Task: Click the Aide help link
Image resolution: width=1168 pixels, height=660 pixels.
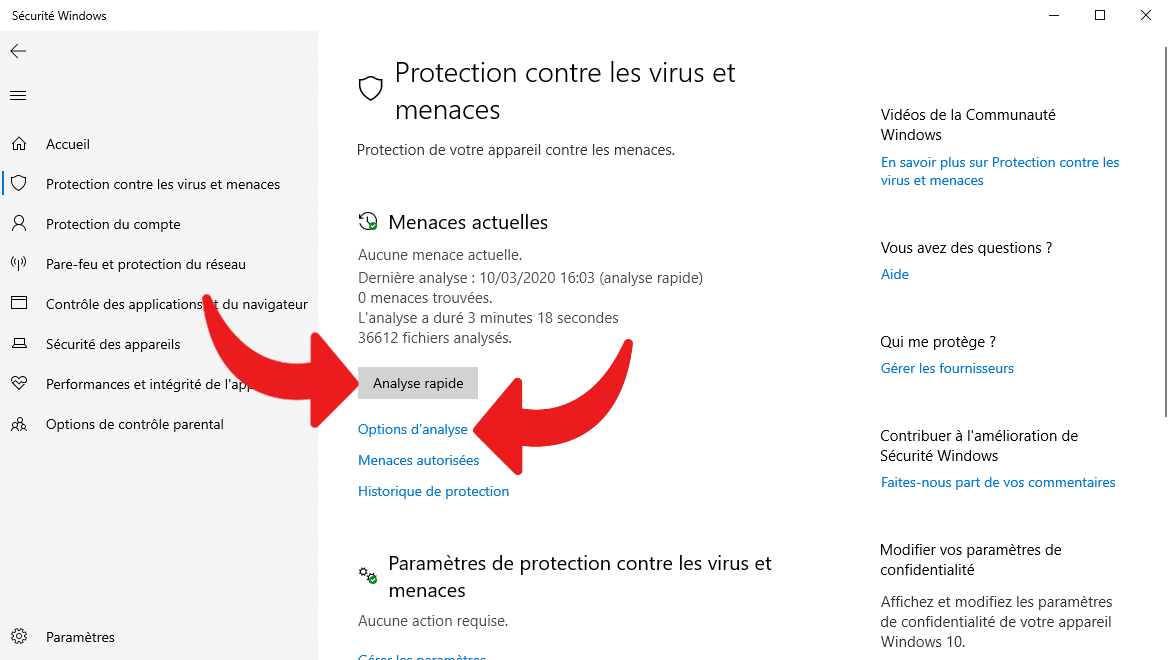Action: (895, 274)
